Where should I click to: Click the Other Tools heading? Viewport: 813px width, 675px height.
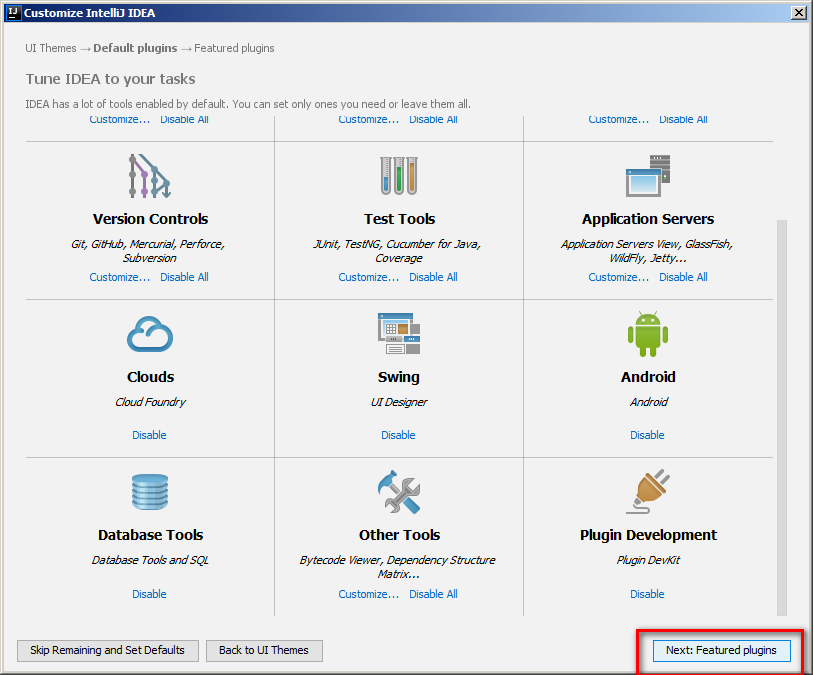tap(399, 535)
